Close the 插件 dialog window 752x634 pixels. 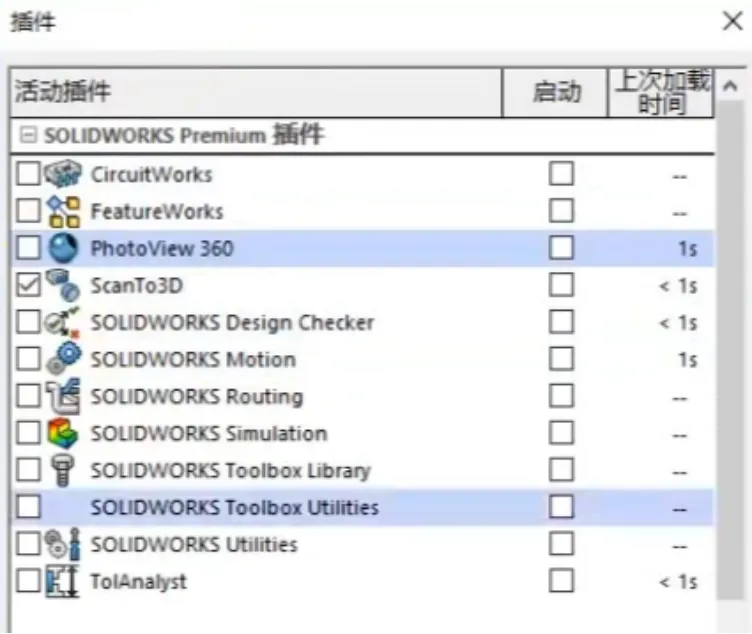coord(732,22)
